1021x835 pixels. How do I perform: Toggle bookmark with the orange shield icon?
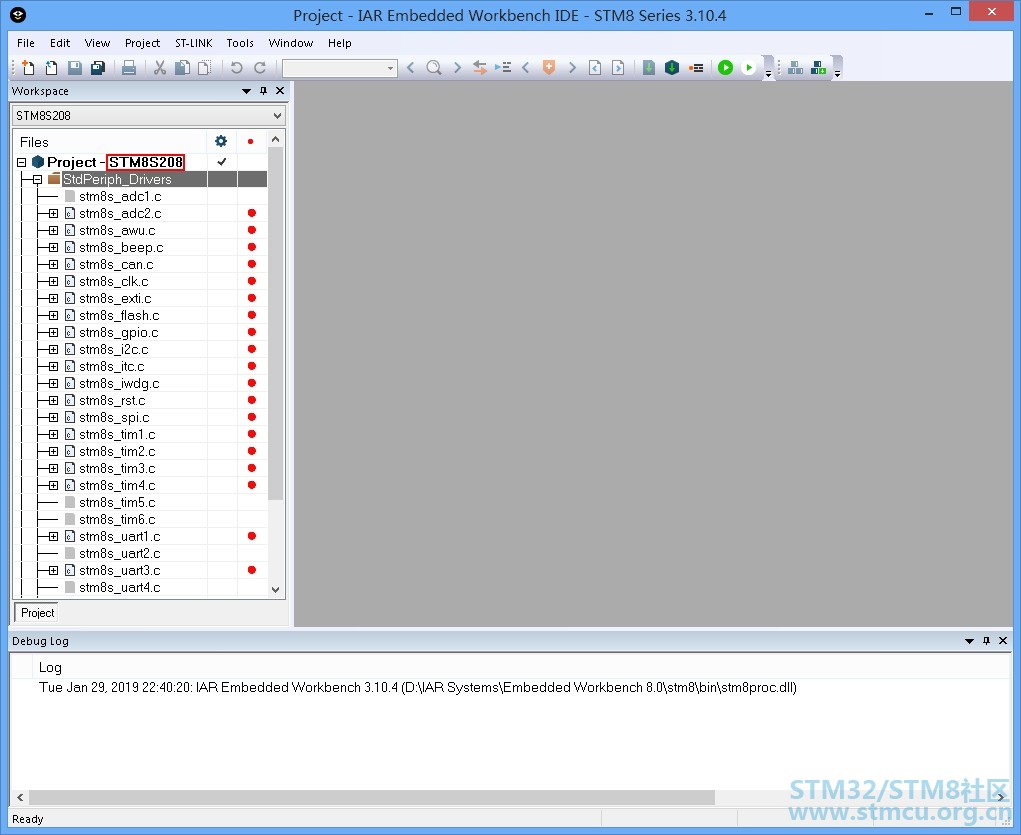click(x=549, y=67)
